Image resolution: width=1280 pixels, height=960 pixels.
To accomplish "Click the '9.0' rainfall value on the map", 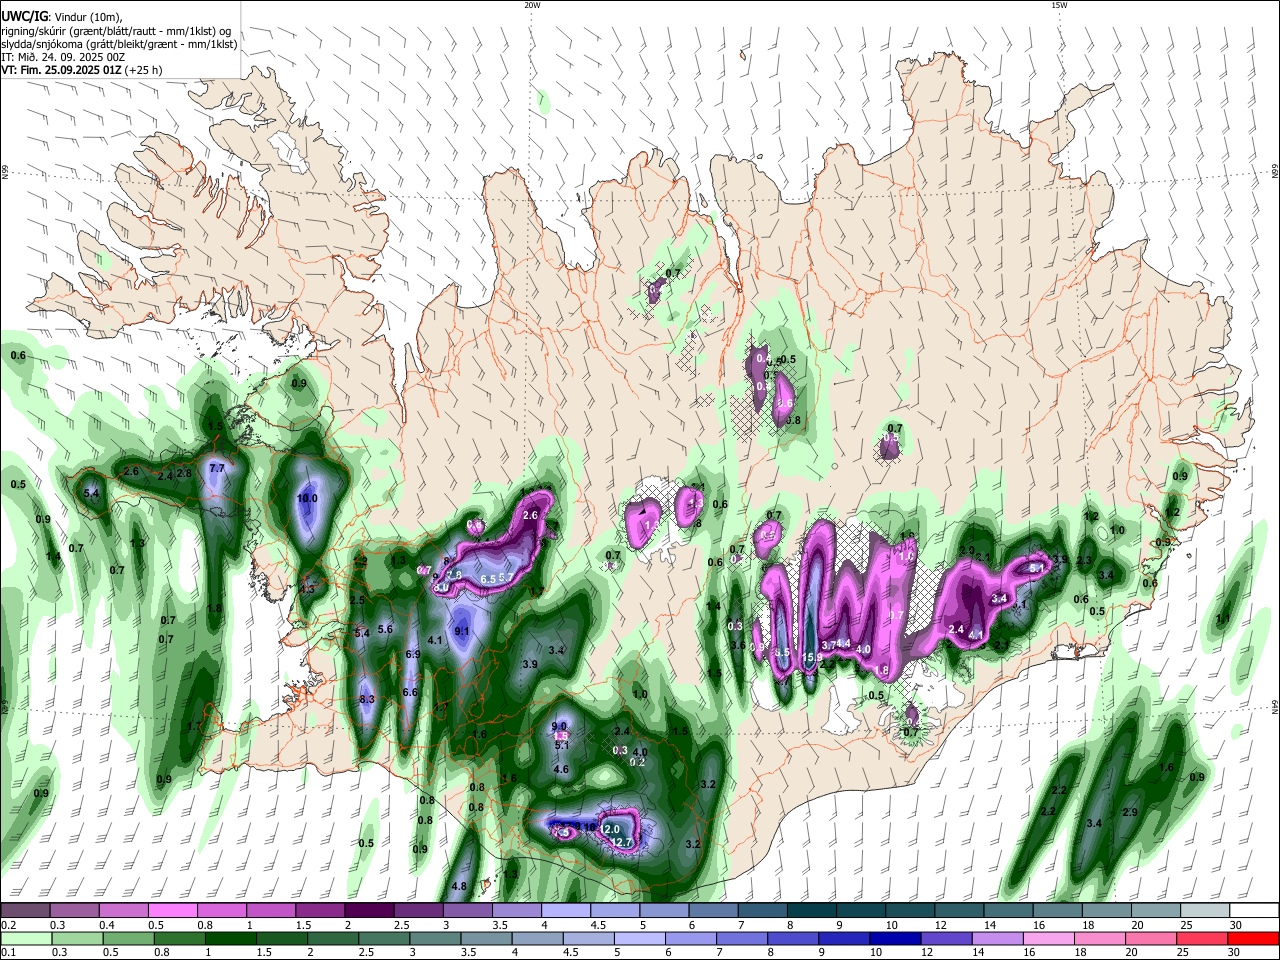I will (x=560, y=726).
